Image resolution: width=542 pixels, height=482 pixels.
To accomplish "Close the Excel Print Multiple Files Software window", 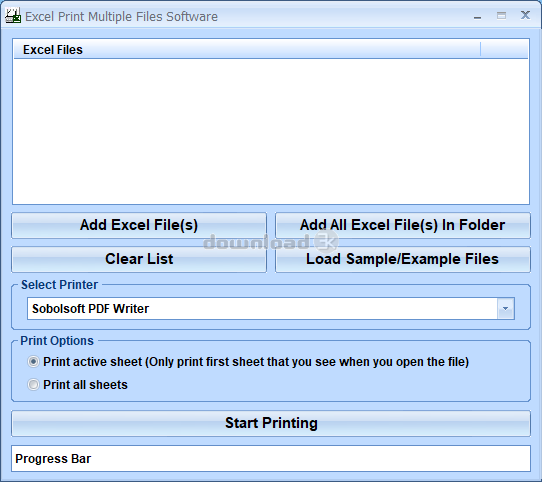I will click(x=525, y=15).
